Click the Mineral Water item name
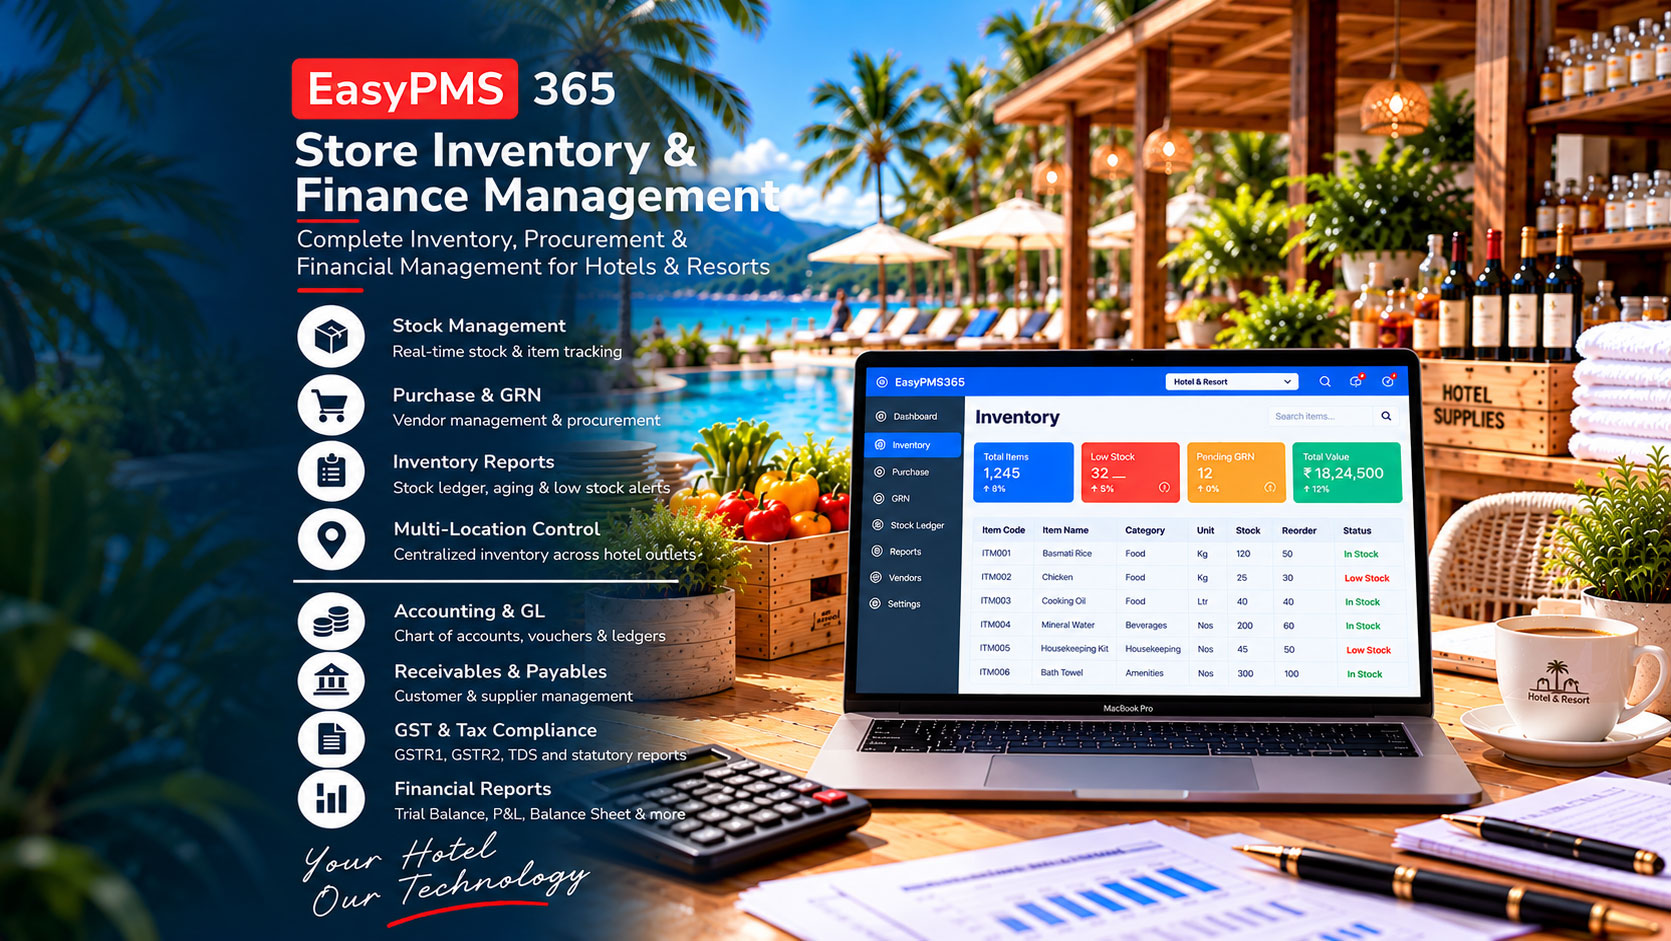1671x941 pixels. pyautogui.click(x=1068, y=625)
